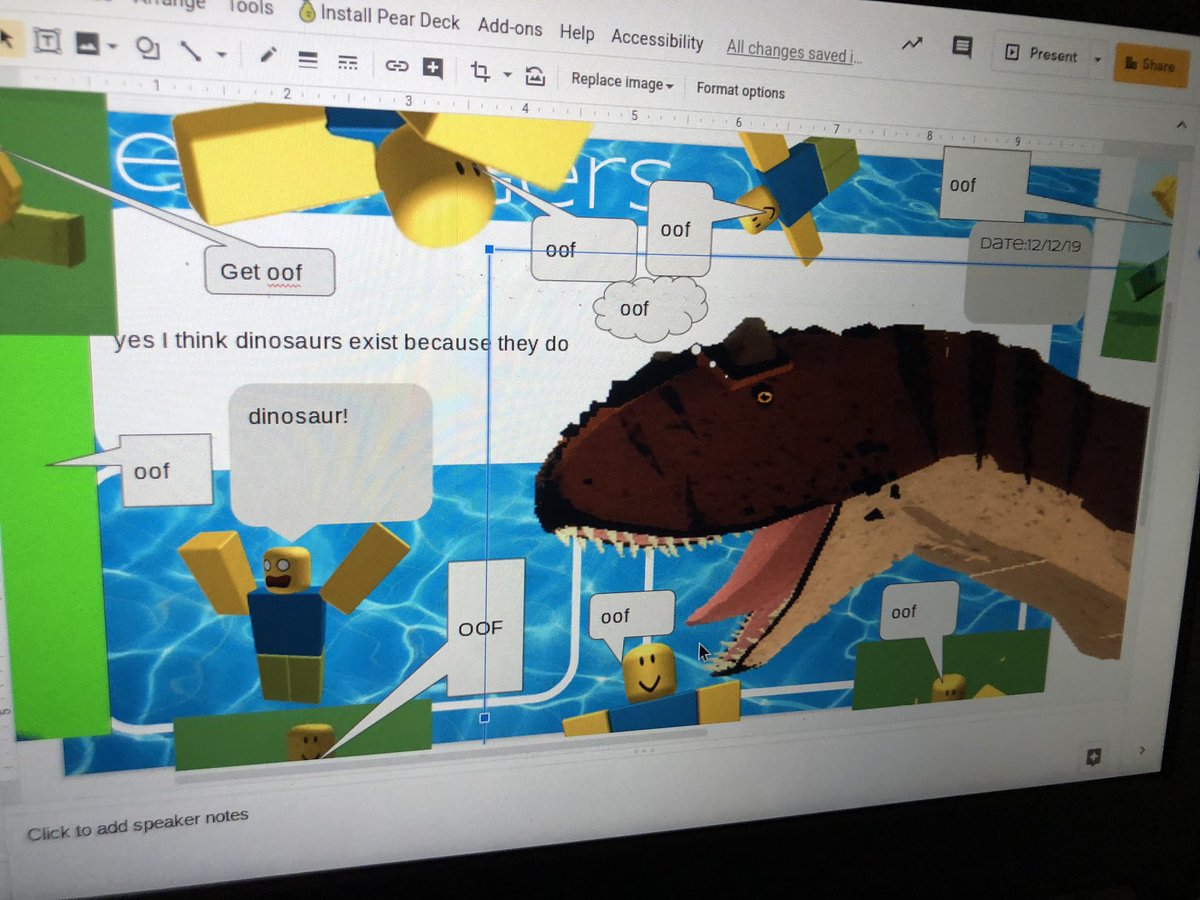Select the shape tool

pos(148,50)
